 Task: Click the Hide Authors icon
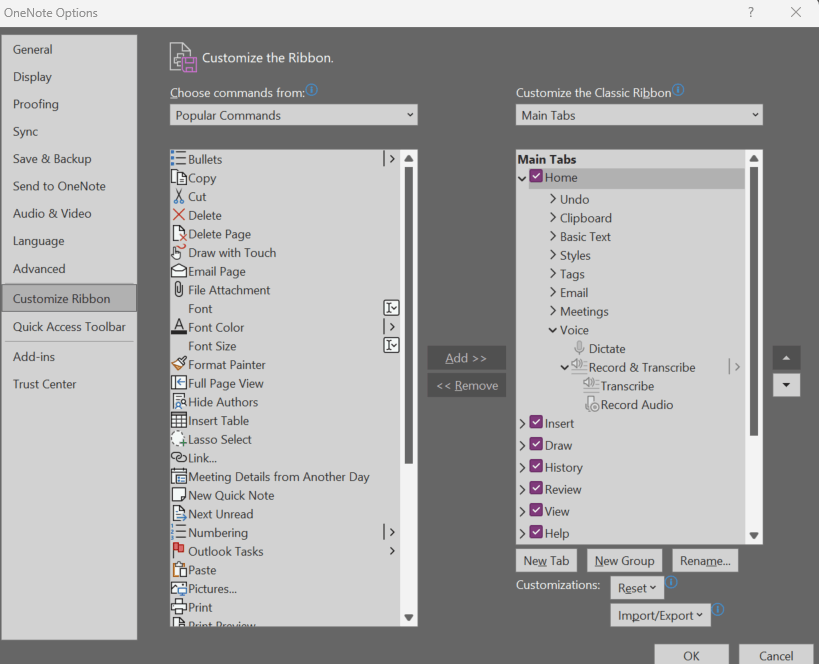pyautogui.click(x=179, y=401)
